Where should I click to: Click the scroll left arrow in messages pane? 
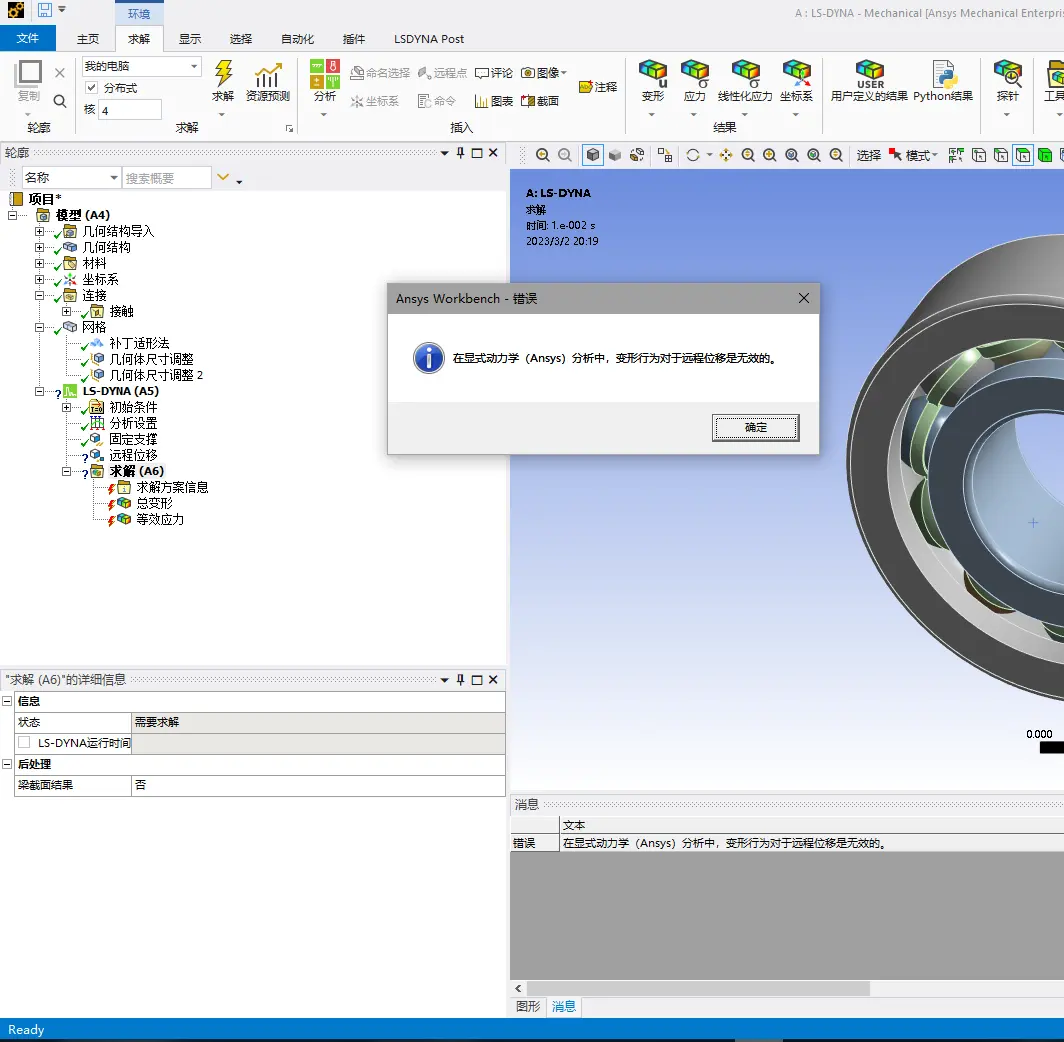[x=518, y=988]
